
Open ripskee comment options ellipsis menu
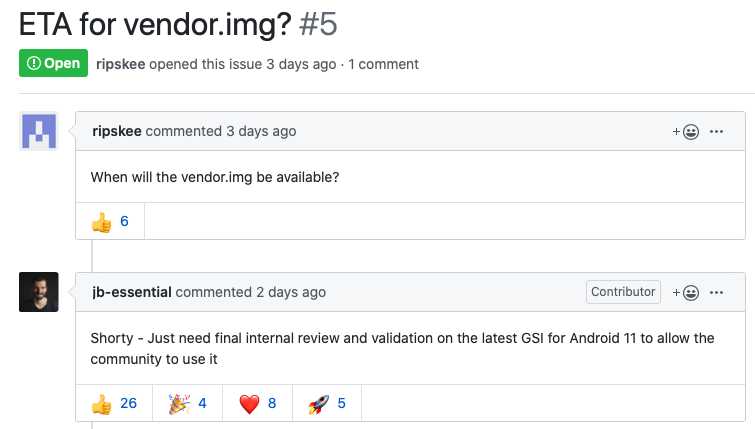click(x=716, y=131)
